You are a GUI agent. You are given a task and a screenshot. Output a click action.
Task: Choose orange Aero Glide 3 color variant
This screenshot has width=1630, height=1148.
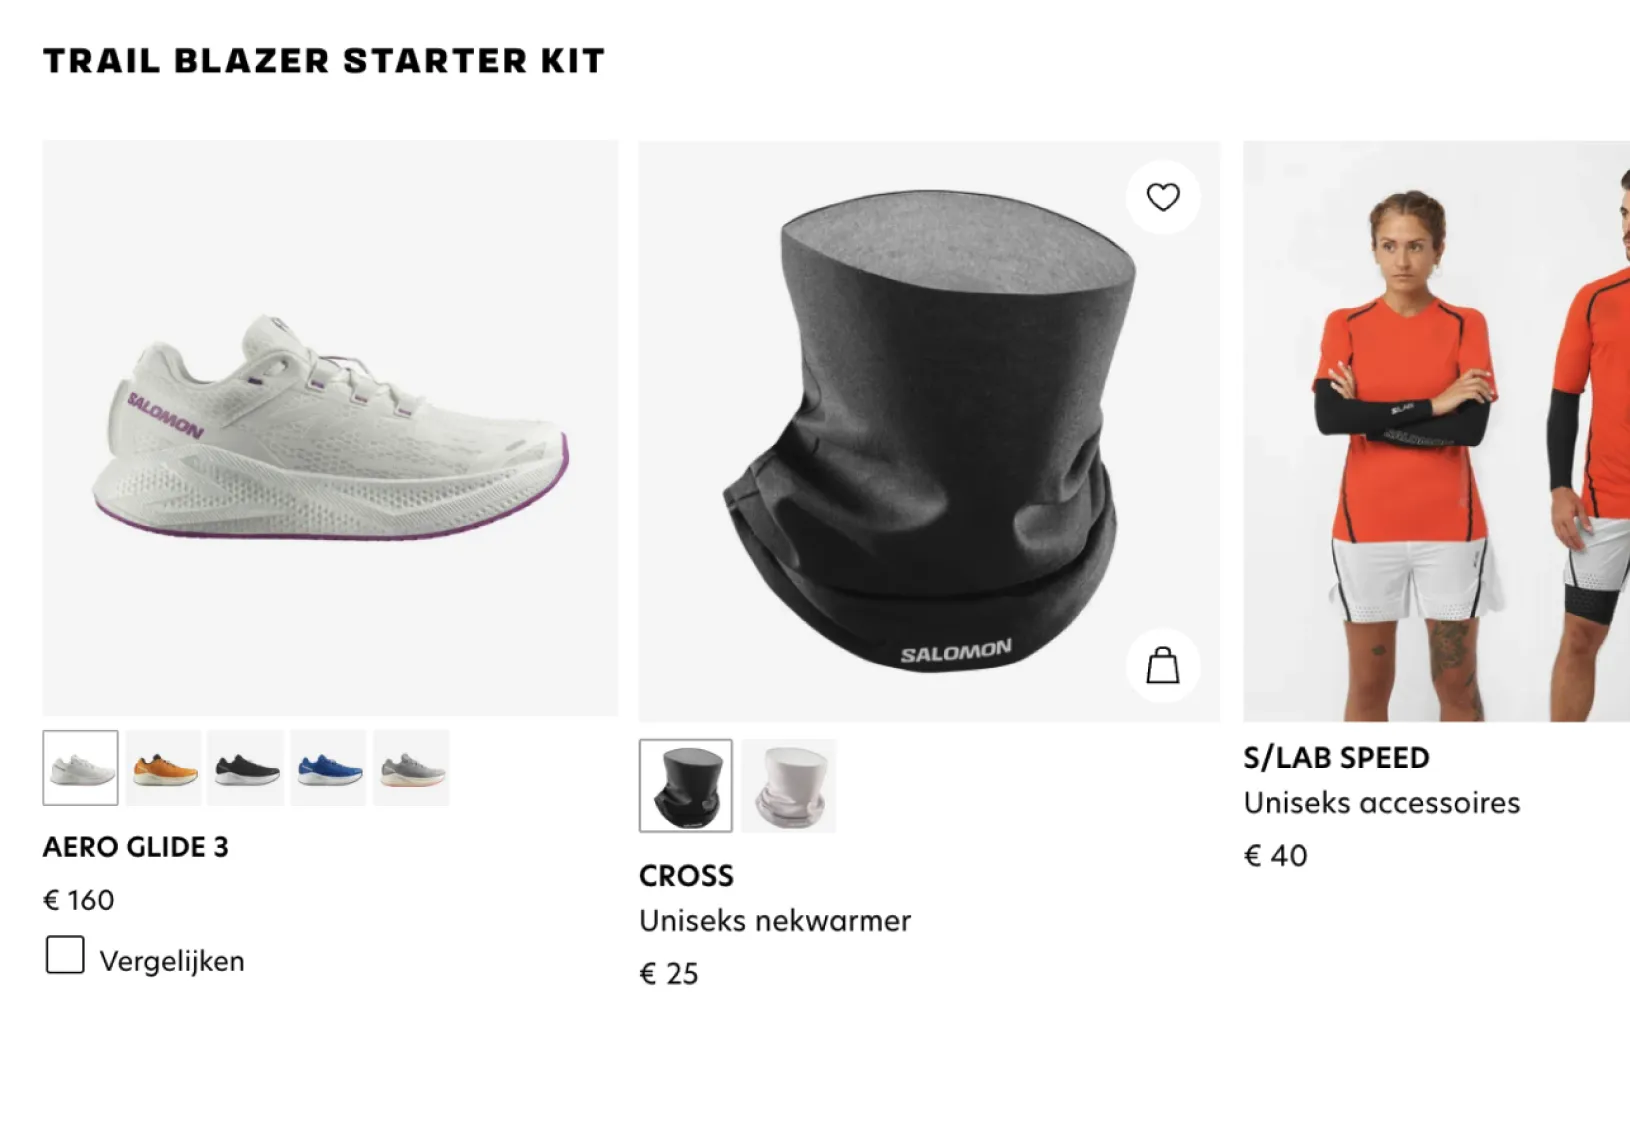(x=164, y=768)
